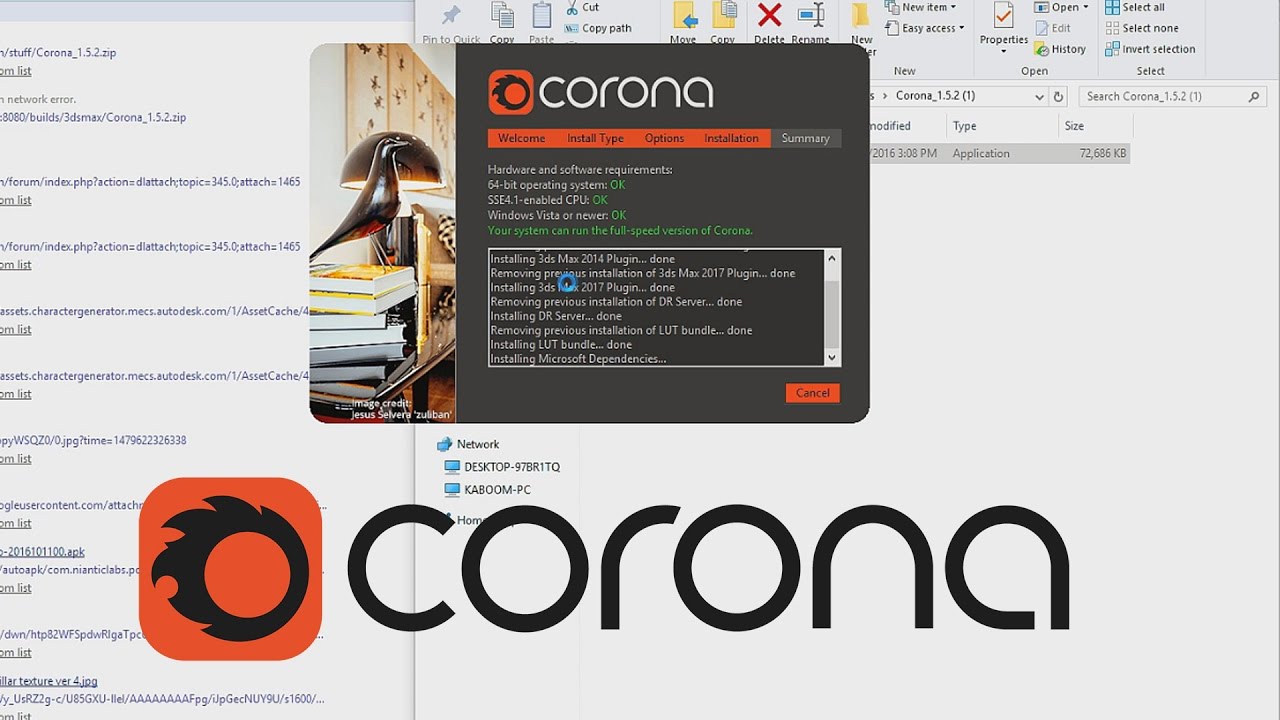This screenshot has width=1280, height=720.
Task: Switch to the Summary installer tab
Action: point(805,138)
